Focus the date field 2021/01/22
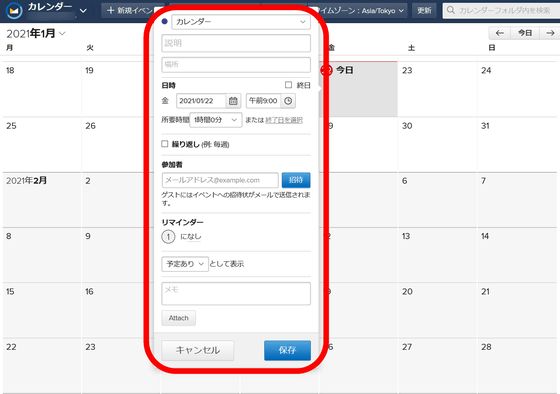 [201, 101]
